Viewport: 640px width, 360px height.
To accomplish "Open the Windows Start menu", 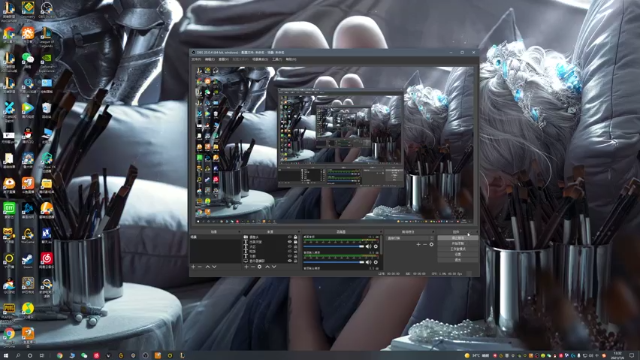I will tap(5, 356).
